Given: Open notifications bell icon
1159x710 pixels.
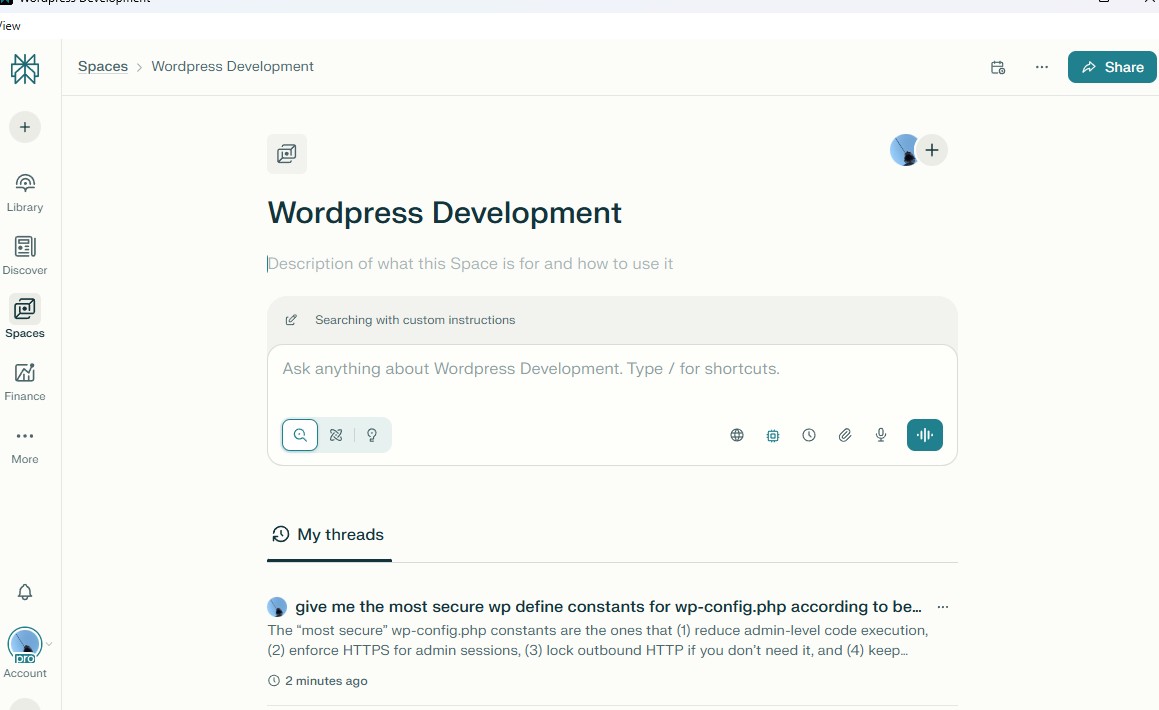Looking at the screenshot, I should 25,592.
